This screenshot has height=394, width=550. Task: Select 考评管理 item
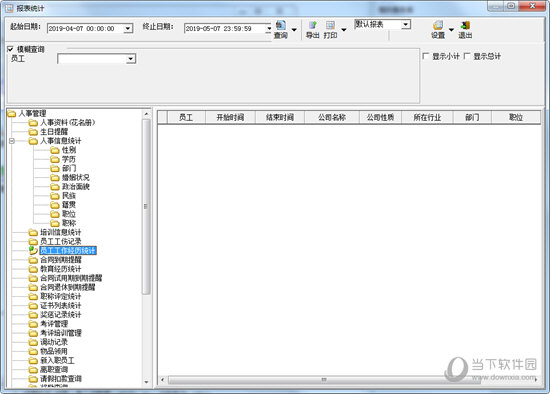(x=48, y=323)
